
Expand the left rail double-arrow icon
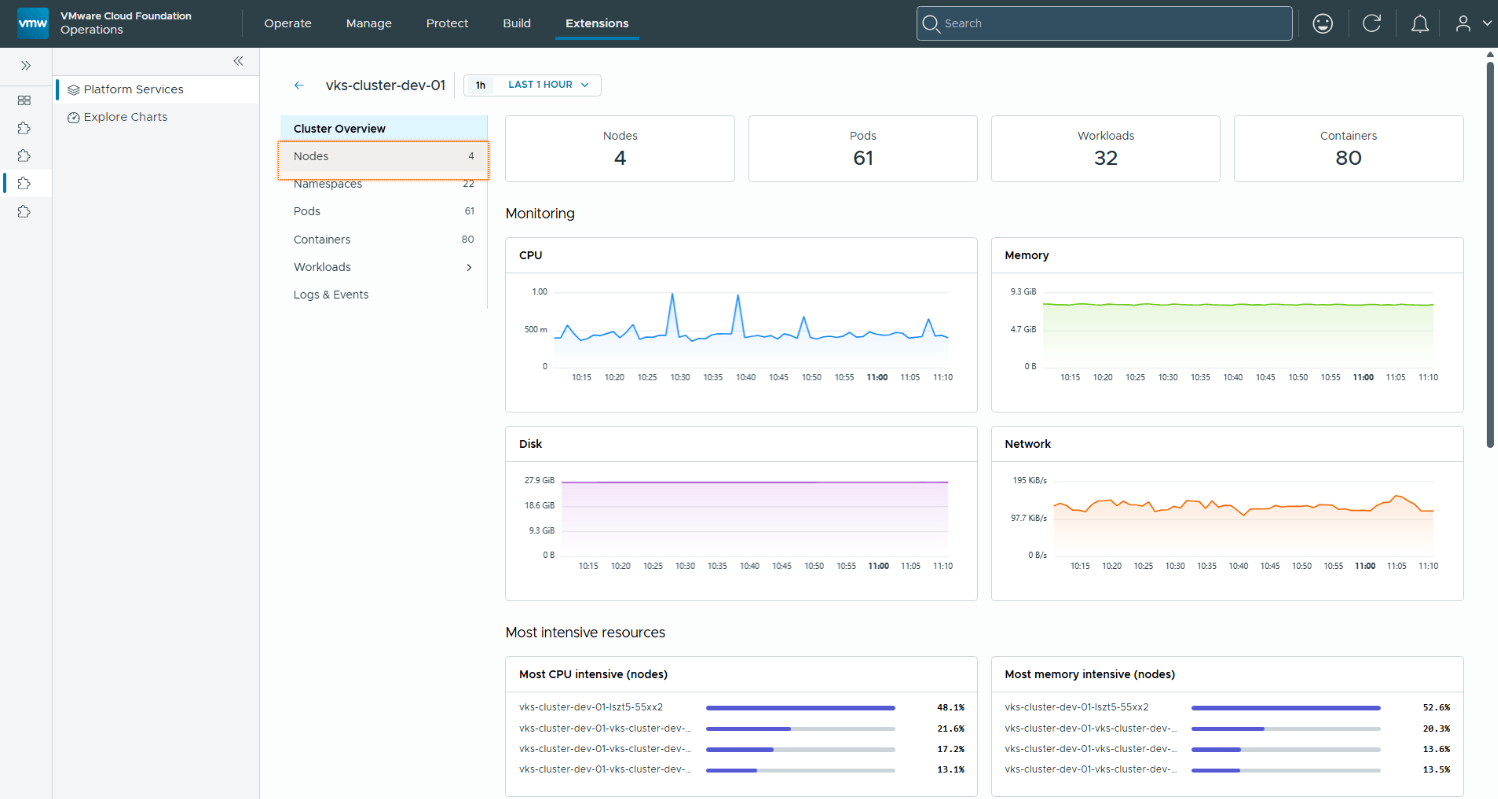[26, 65]
